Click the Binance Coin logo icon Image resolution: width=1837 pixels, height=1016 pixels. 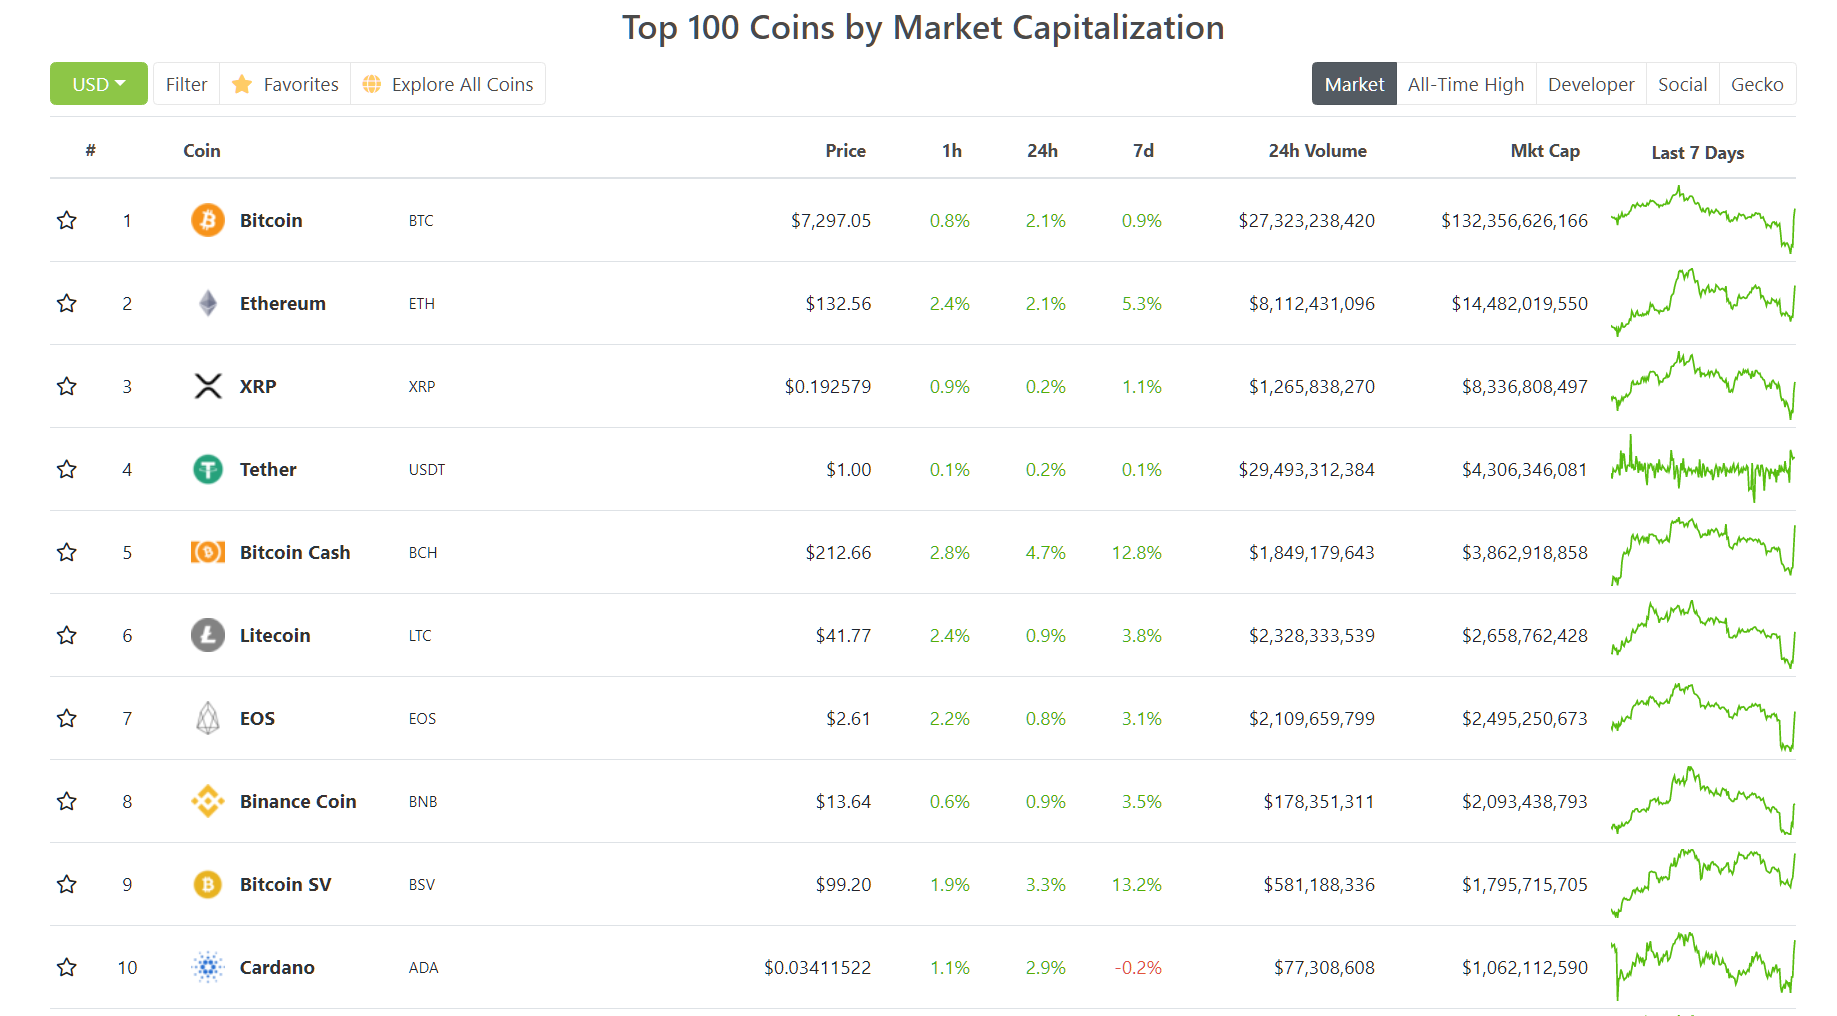[208, 801]
